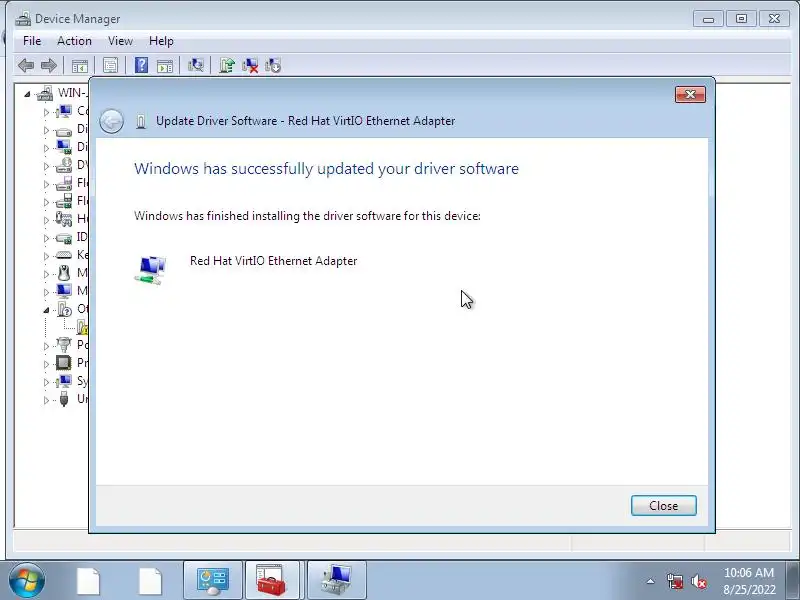This screenshot has width=800, height=600.
Task: Maximize the Device Manager window
Action: click(741, 19)
